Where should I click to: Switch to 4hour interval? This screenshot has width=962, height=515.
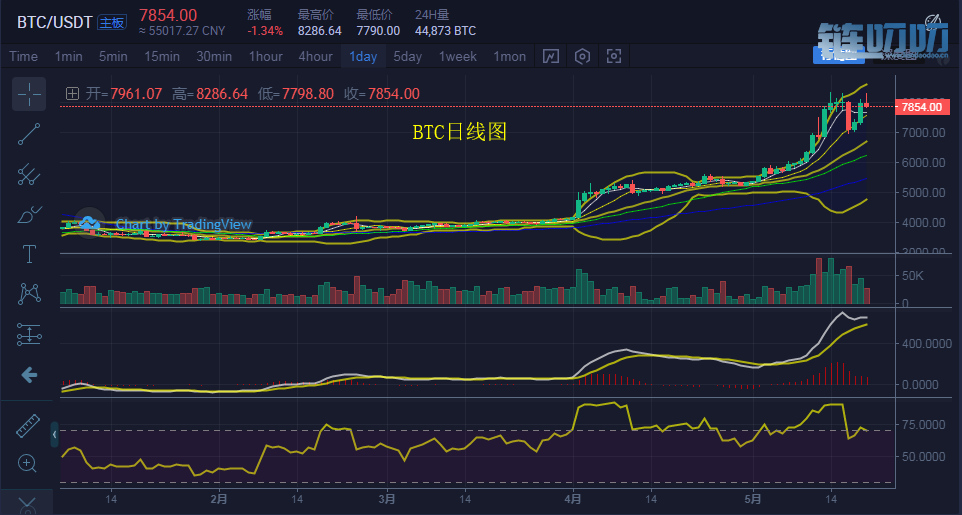pos(315,56)
